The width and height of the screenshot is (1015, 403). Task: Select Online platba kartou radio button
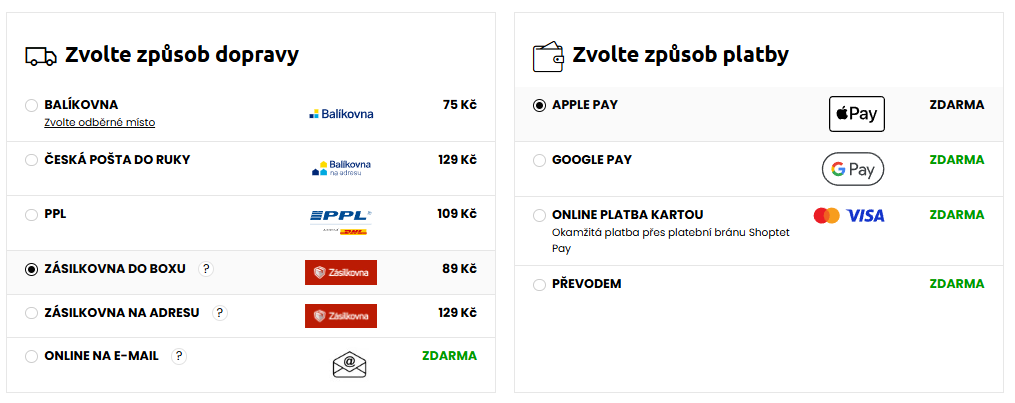point(540,215)
